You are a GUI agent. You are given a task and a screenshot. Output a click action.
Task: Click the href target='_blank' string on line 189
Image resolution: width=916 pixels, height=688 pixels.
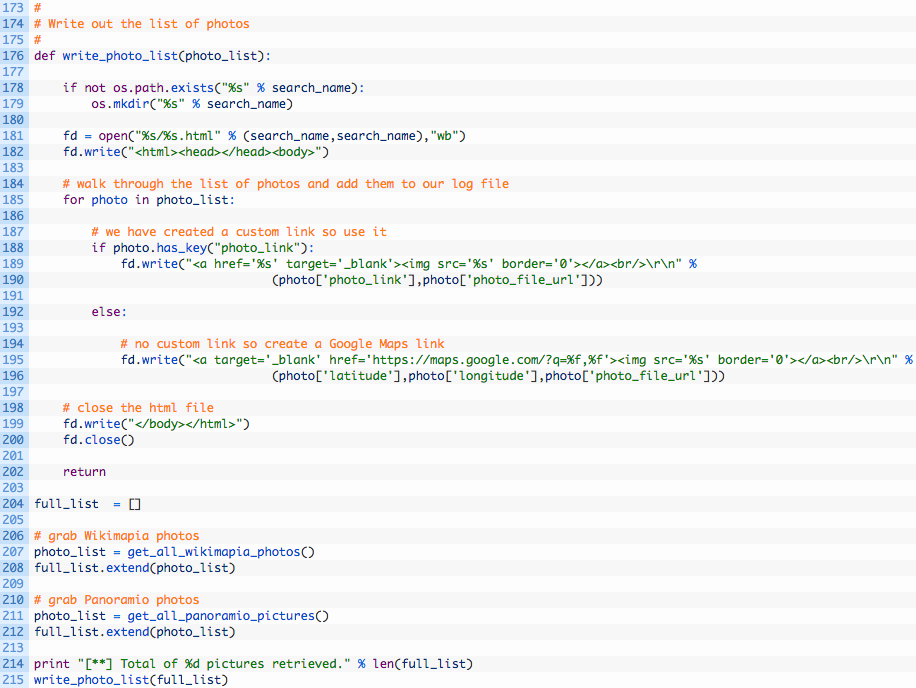pos(433,264)
